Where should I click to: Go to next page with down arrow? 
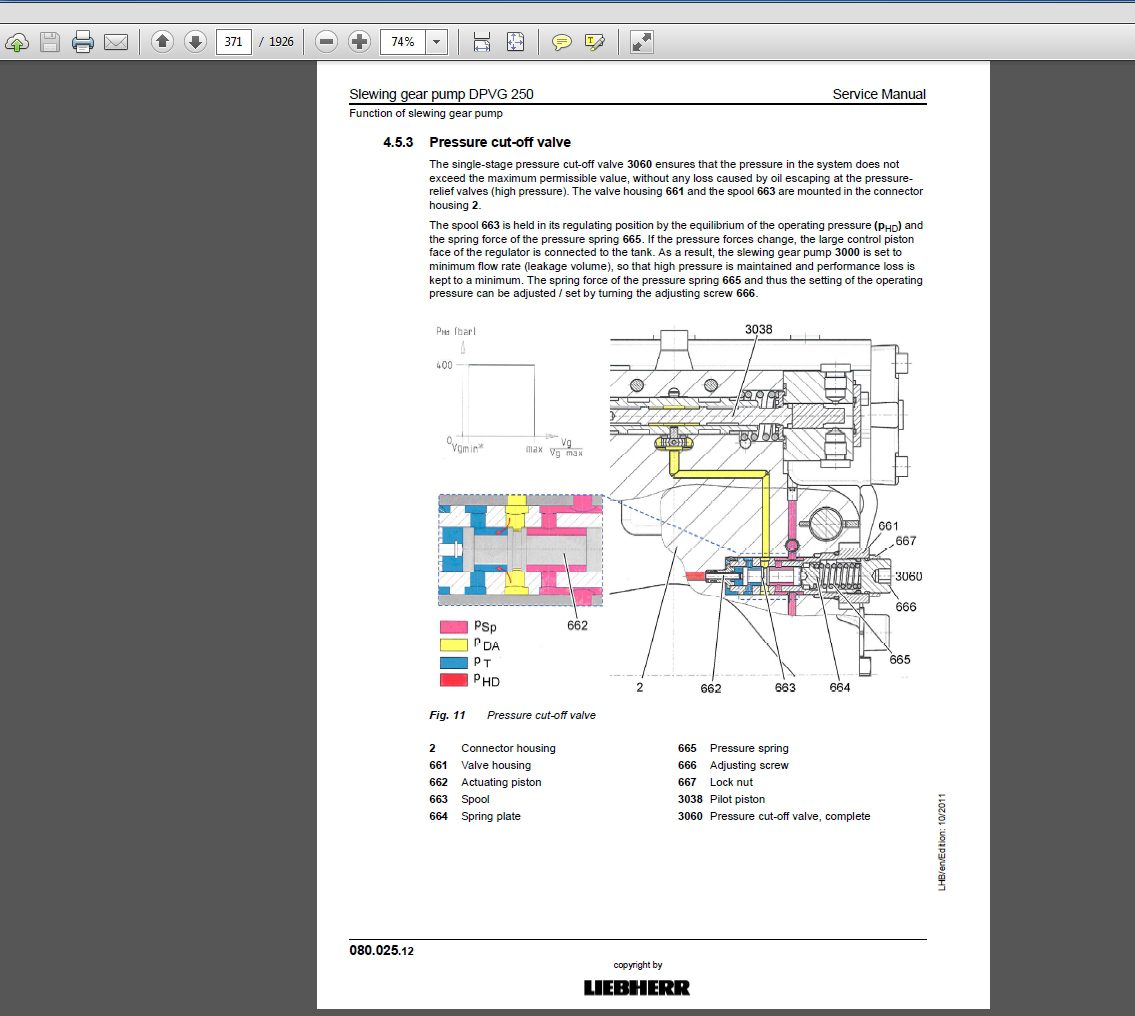(x=195, y=42)
